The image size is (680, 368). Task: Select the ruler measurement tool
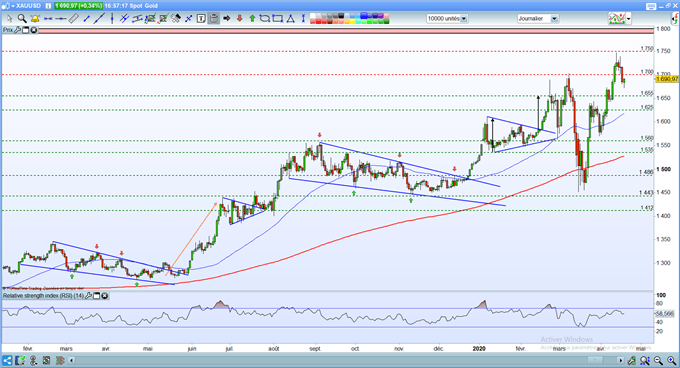point(74,19)
